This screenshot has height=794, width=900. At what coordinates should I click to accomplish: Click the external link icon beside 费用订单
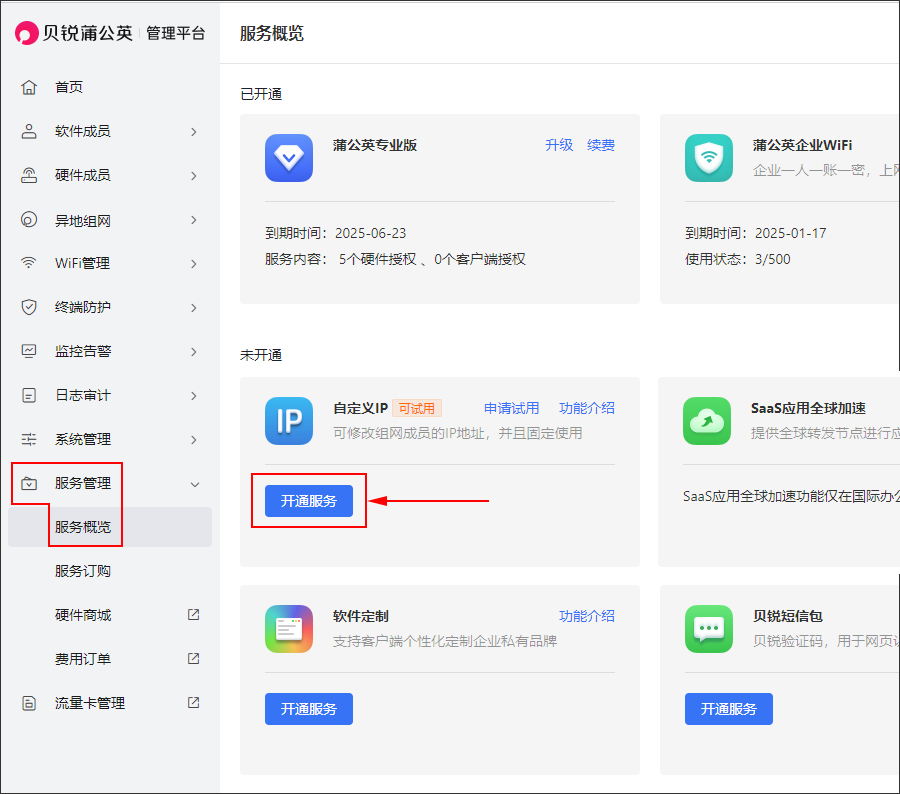pos(193,659)
